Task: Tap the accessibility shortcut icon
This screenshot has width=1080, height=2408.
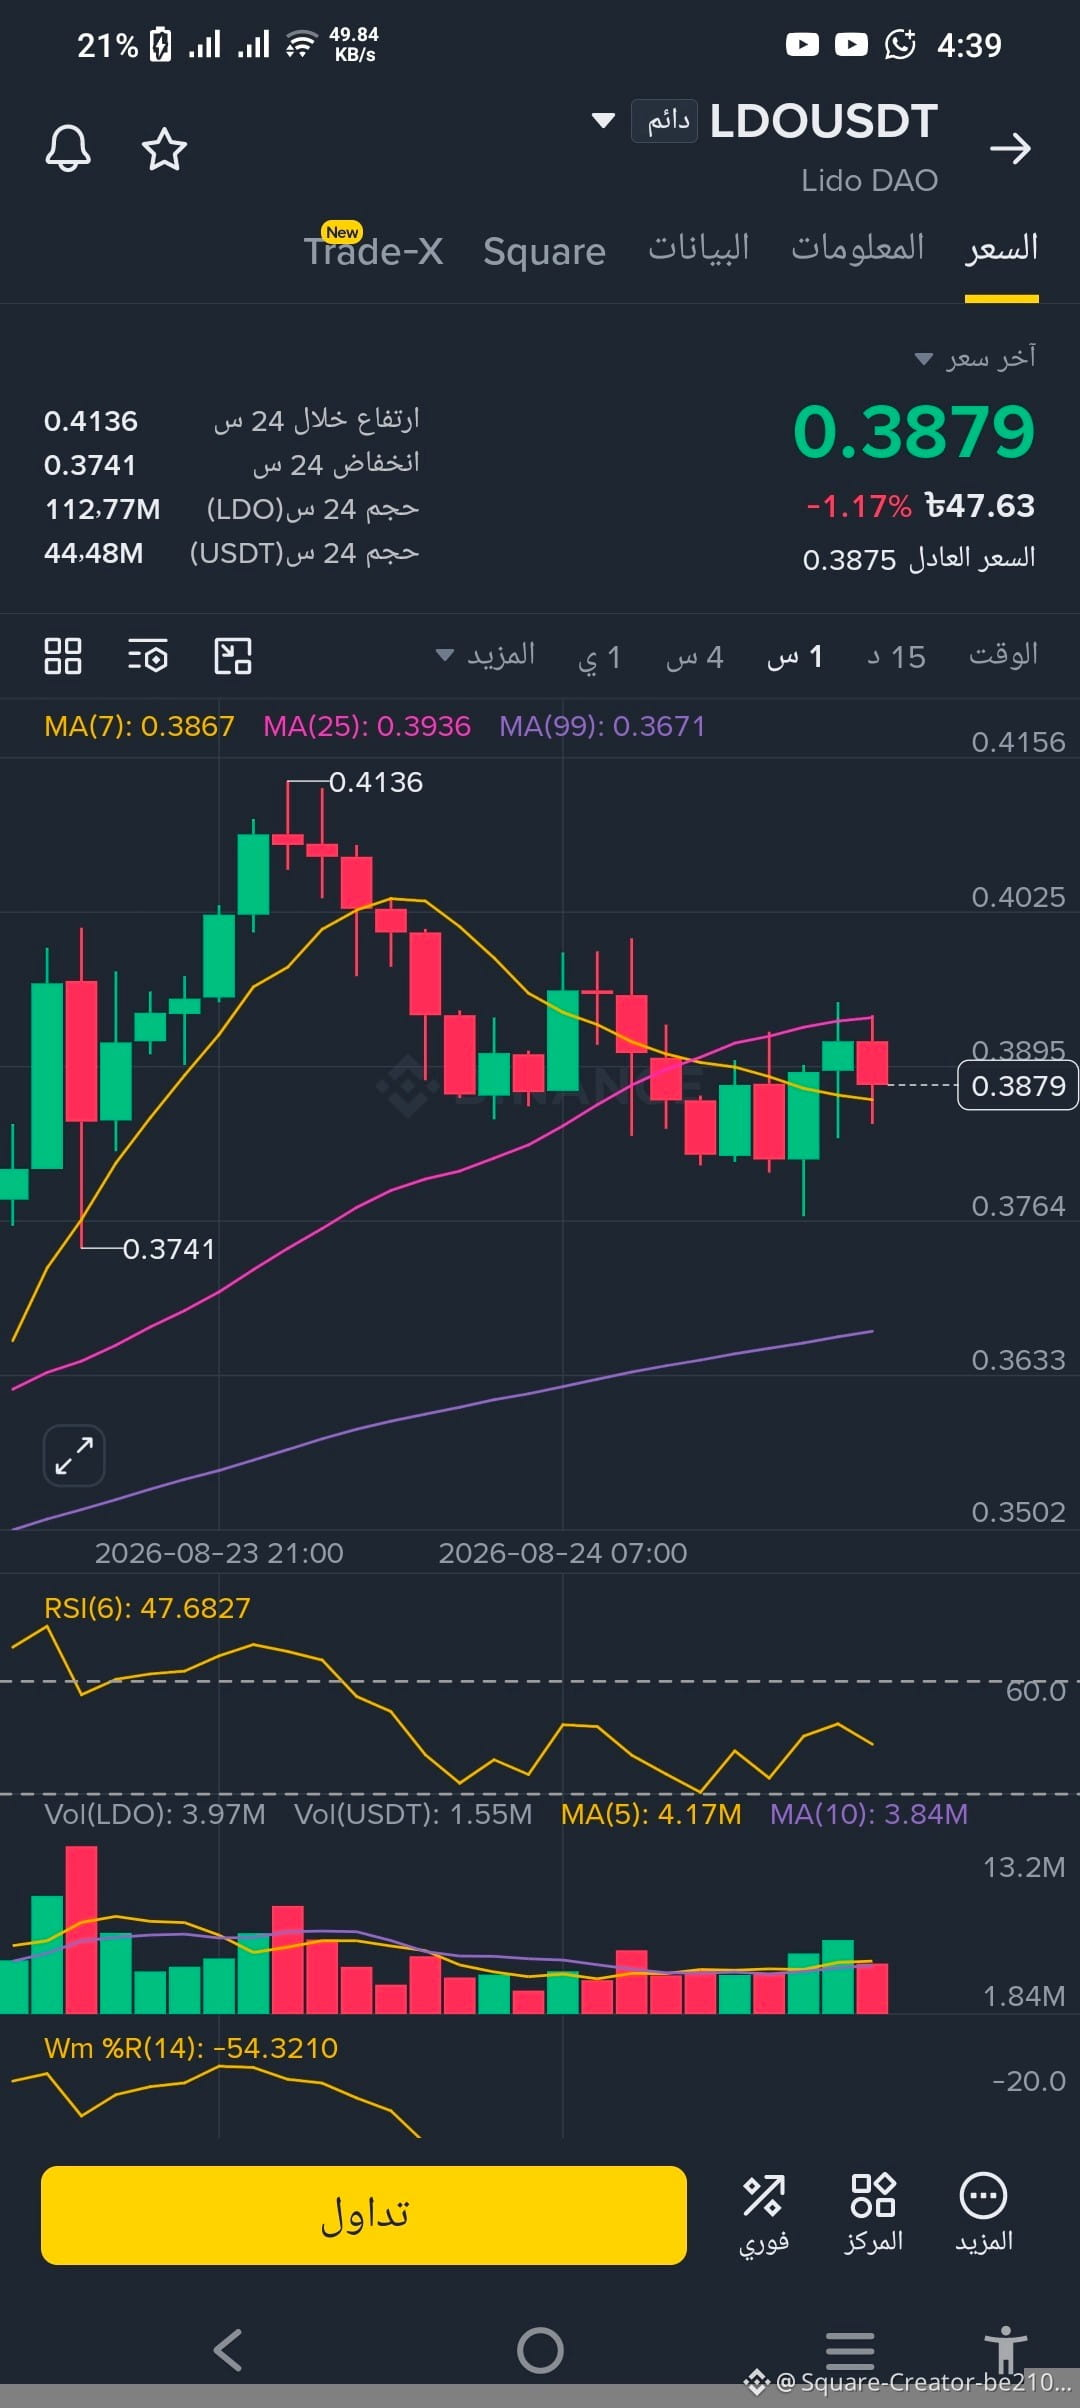Action: 1005,2350
